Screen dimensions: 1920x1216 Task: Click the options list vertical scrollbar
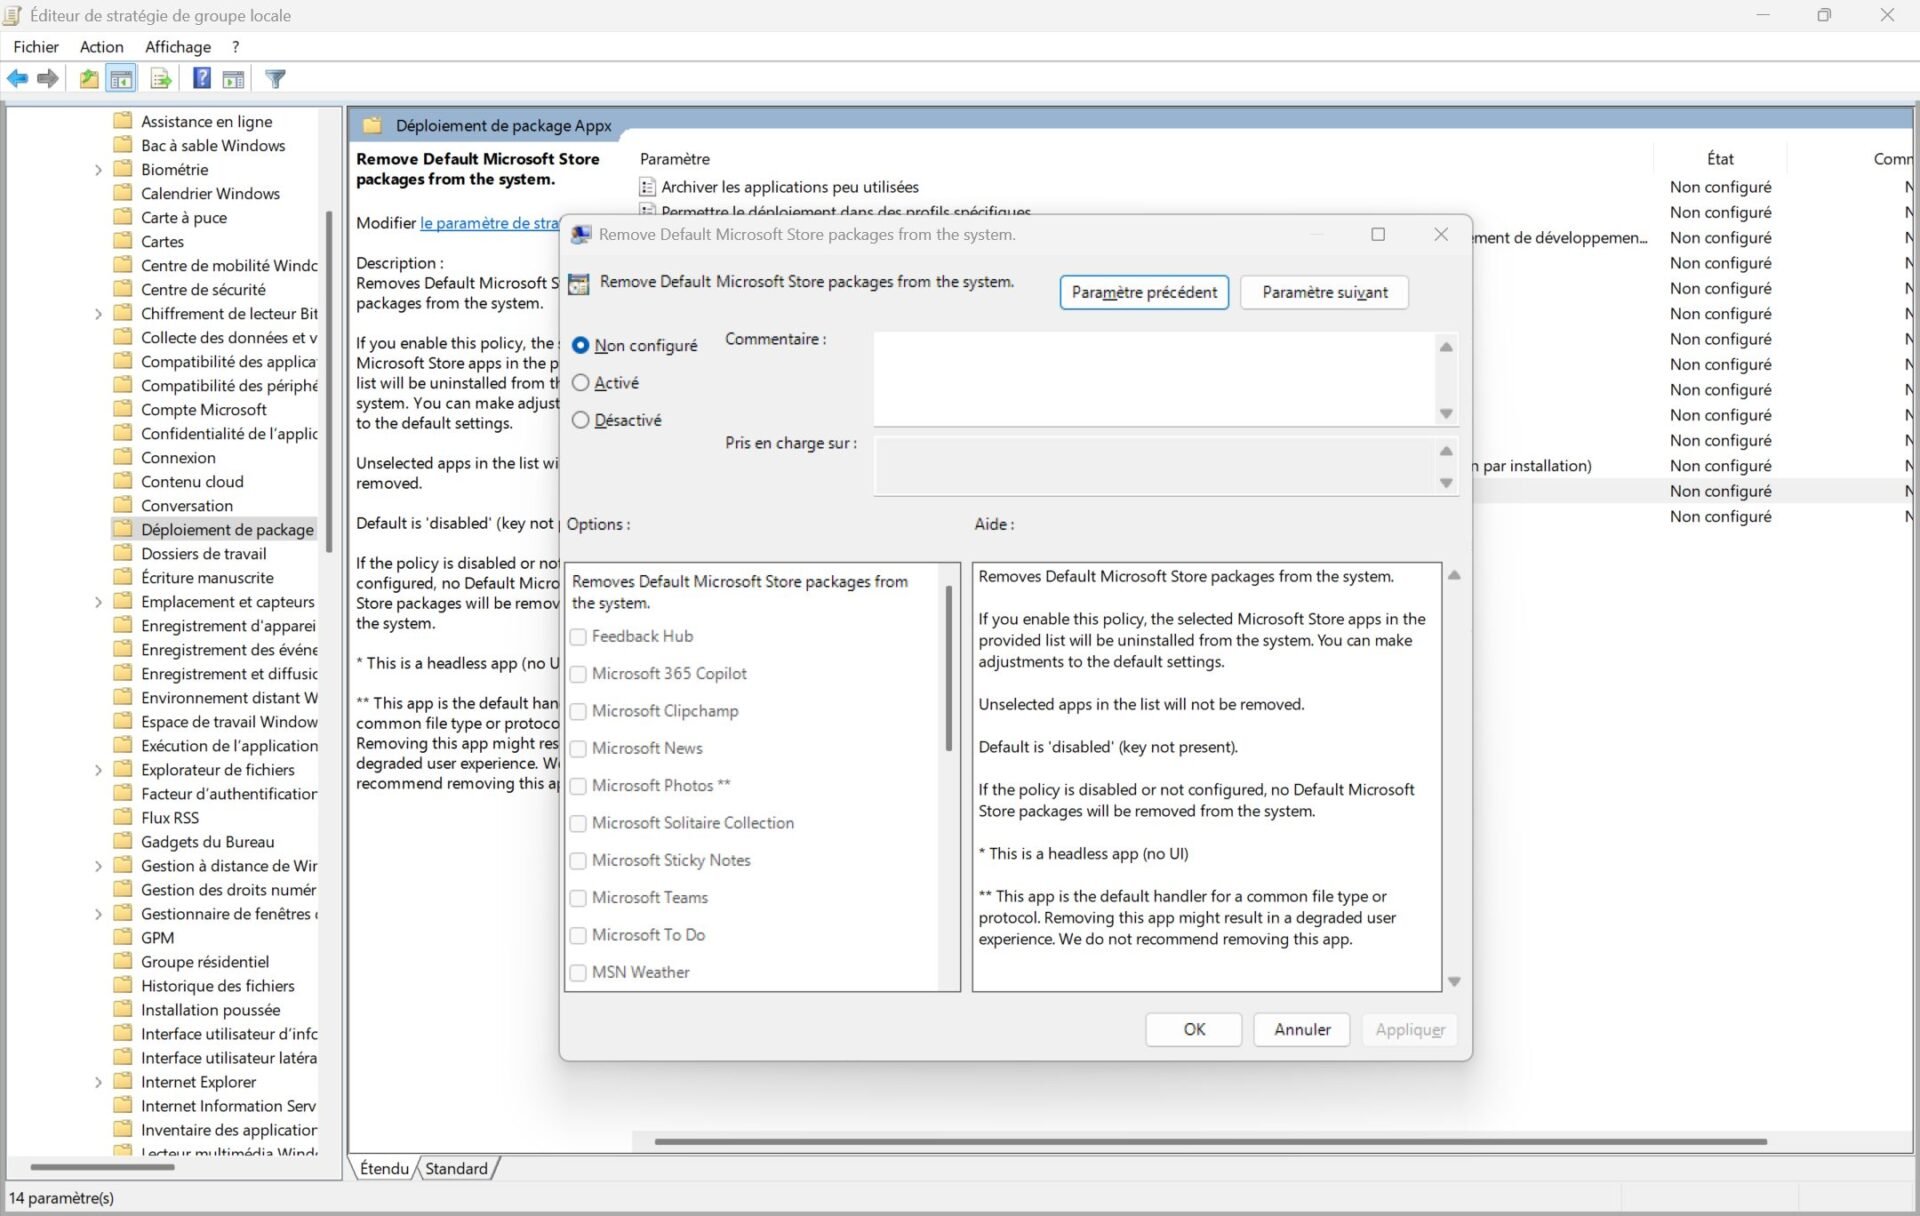pos(948,670)
